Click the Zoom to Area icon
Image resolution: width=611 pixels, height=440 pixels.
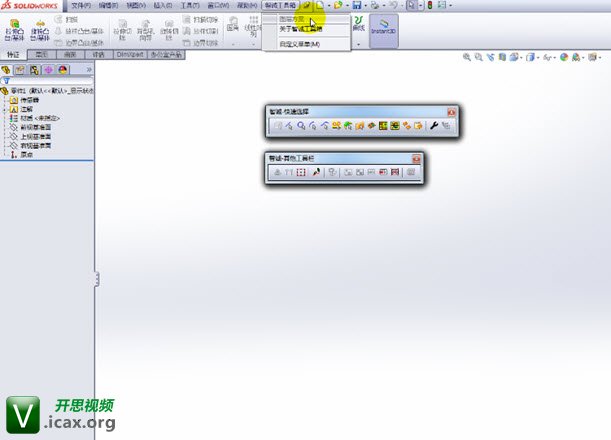[x=479, y=57]
